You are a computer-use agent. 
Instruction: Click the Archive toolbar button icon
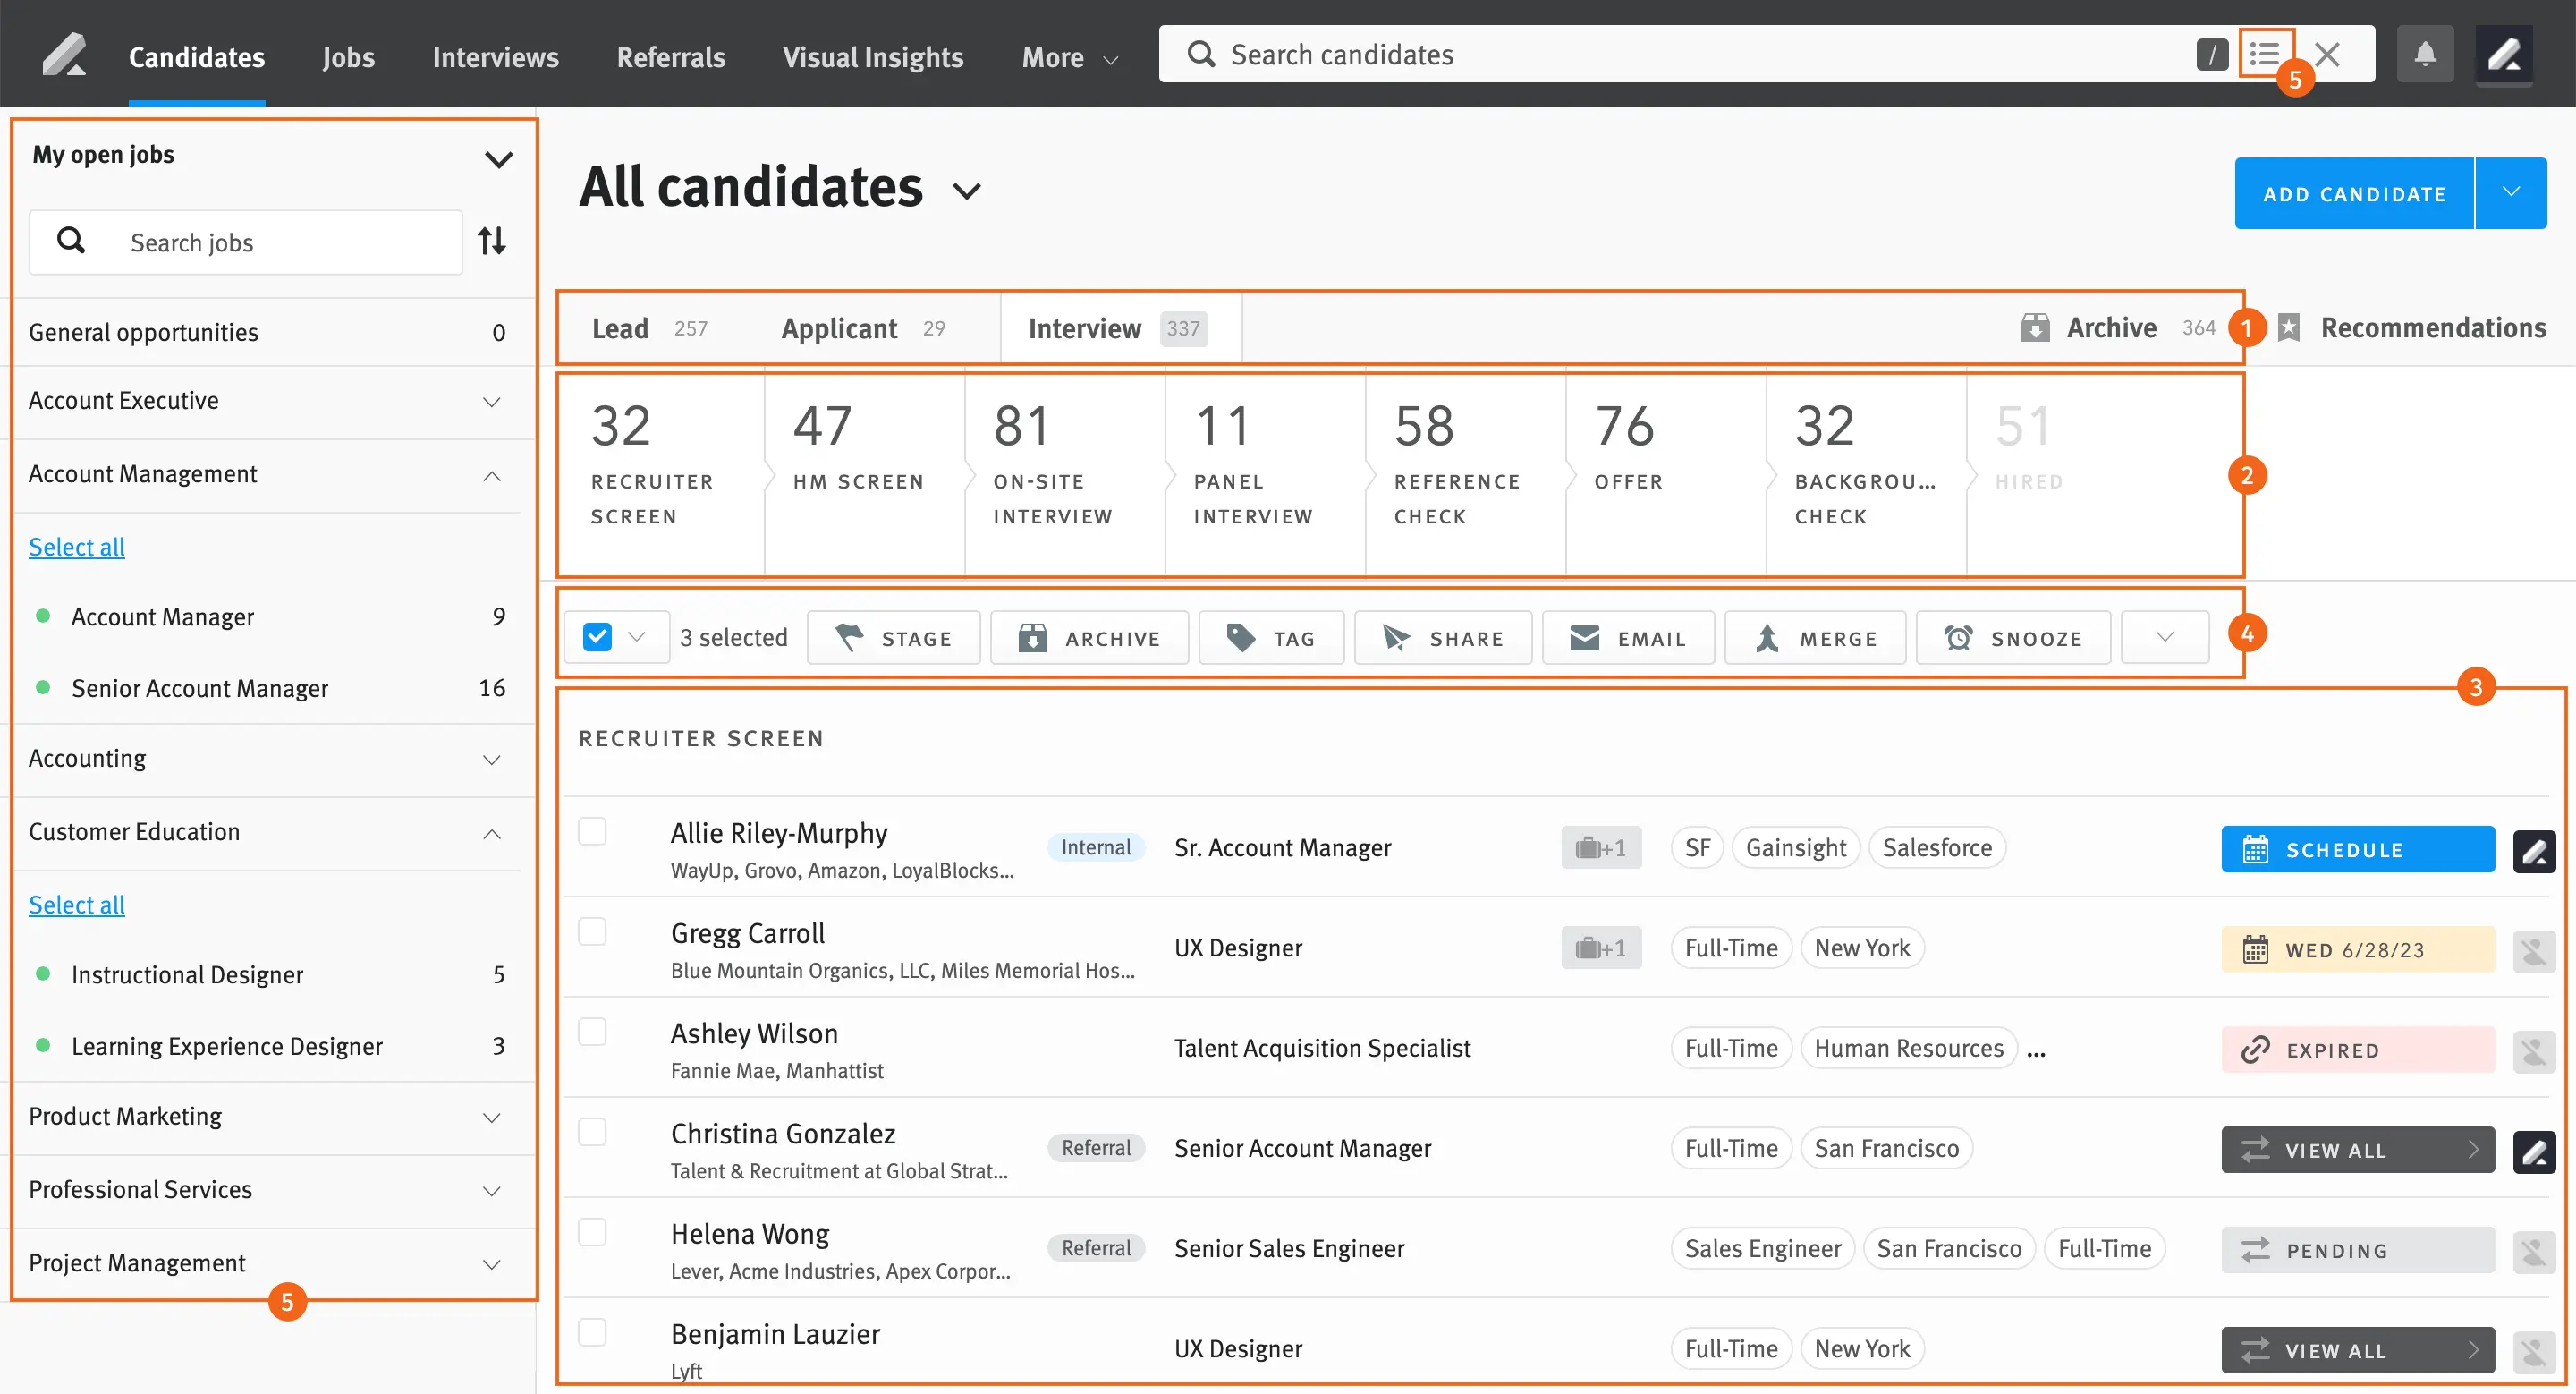(1032, 638)
